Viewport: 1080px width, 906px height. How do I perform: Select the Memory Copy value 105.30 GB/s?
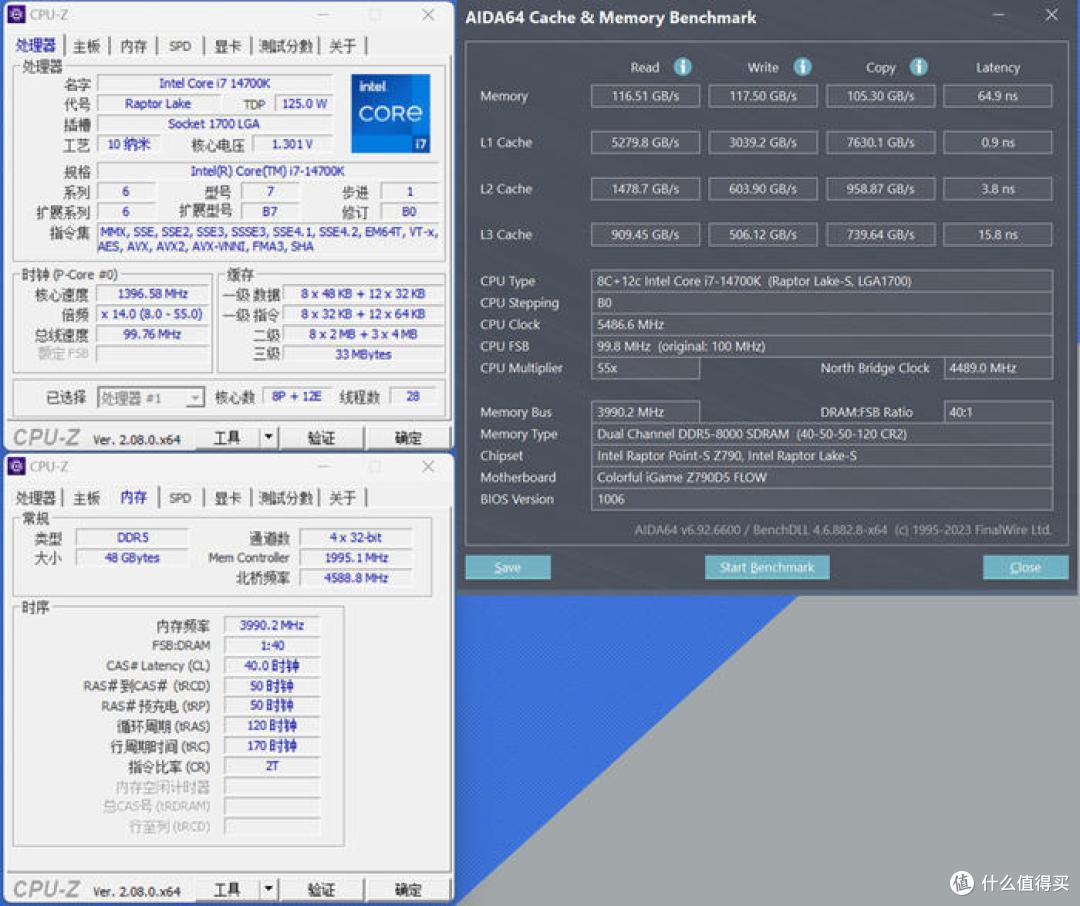point(880,96)
